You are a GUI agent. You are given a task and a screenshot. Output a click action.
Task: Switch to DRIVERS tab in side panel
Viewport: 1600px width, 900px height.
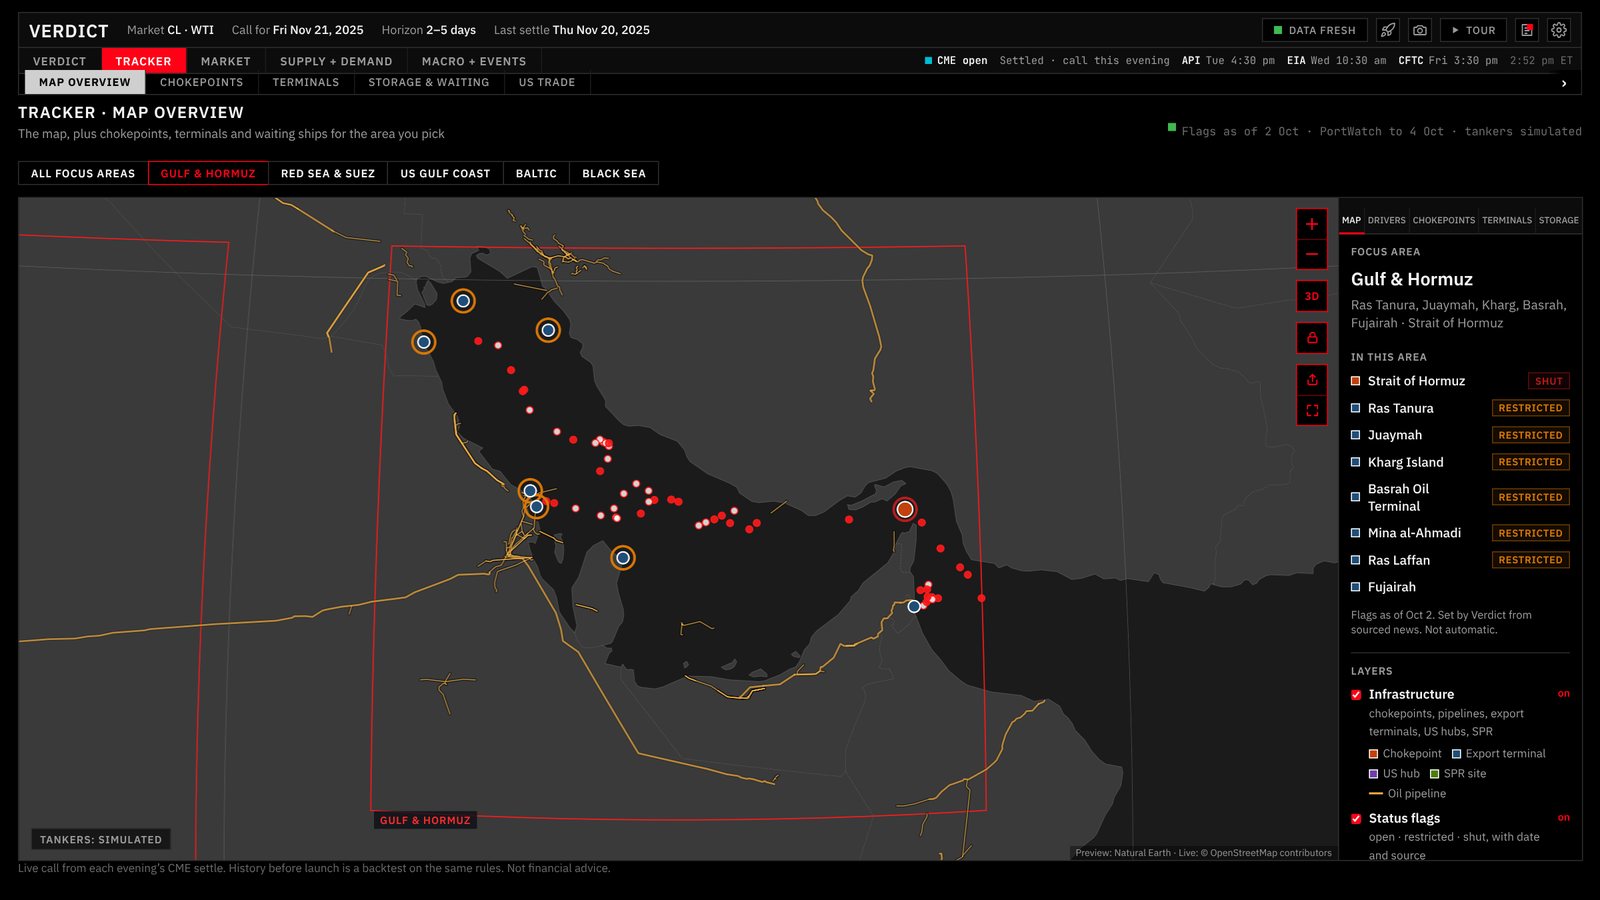click(x=1386, y=220)
